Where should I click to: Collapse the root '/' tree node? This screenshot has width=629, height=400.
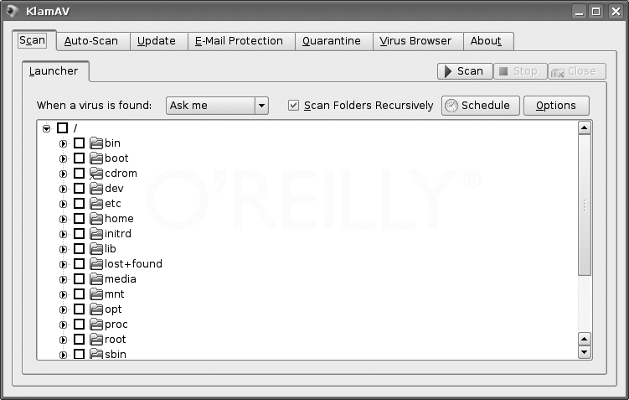(46, 128)
